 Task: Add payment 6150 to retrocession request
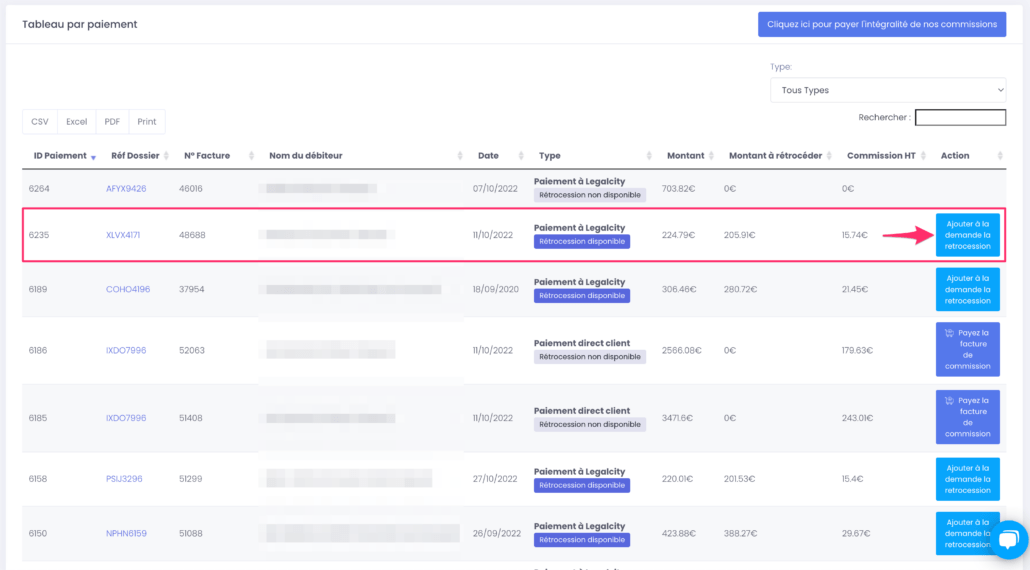point(968,533)
